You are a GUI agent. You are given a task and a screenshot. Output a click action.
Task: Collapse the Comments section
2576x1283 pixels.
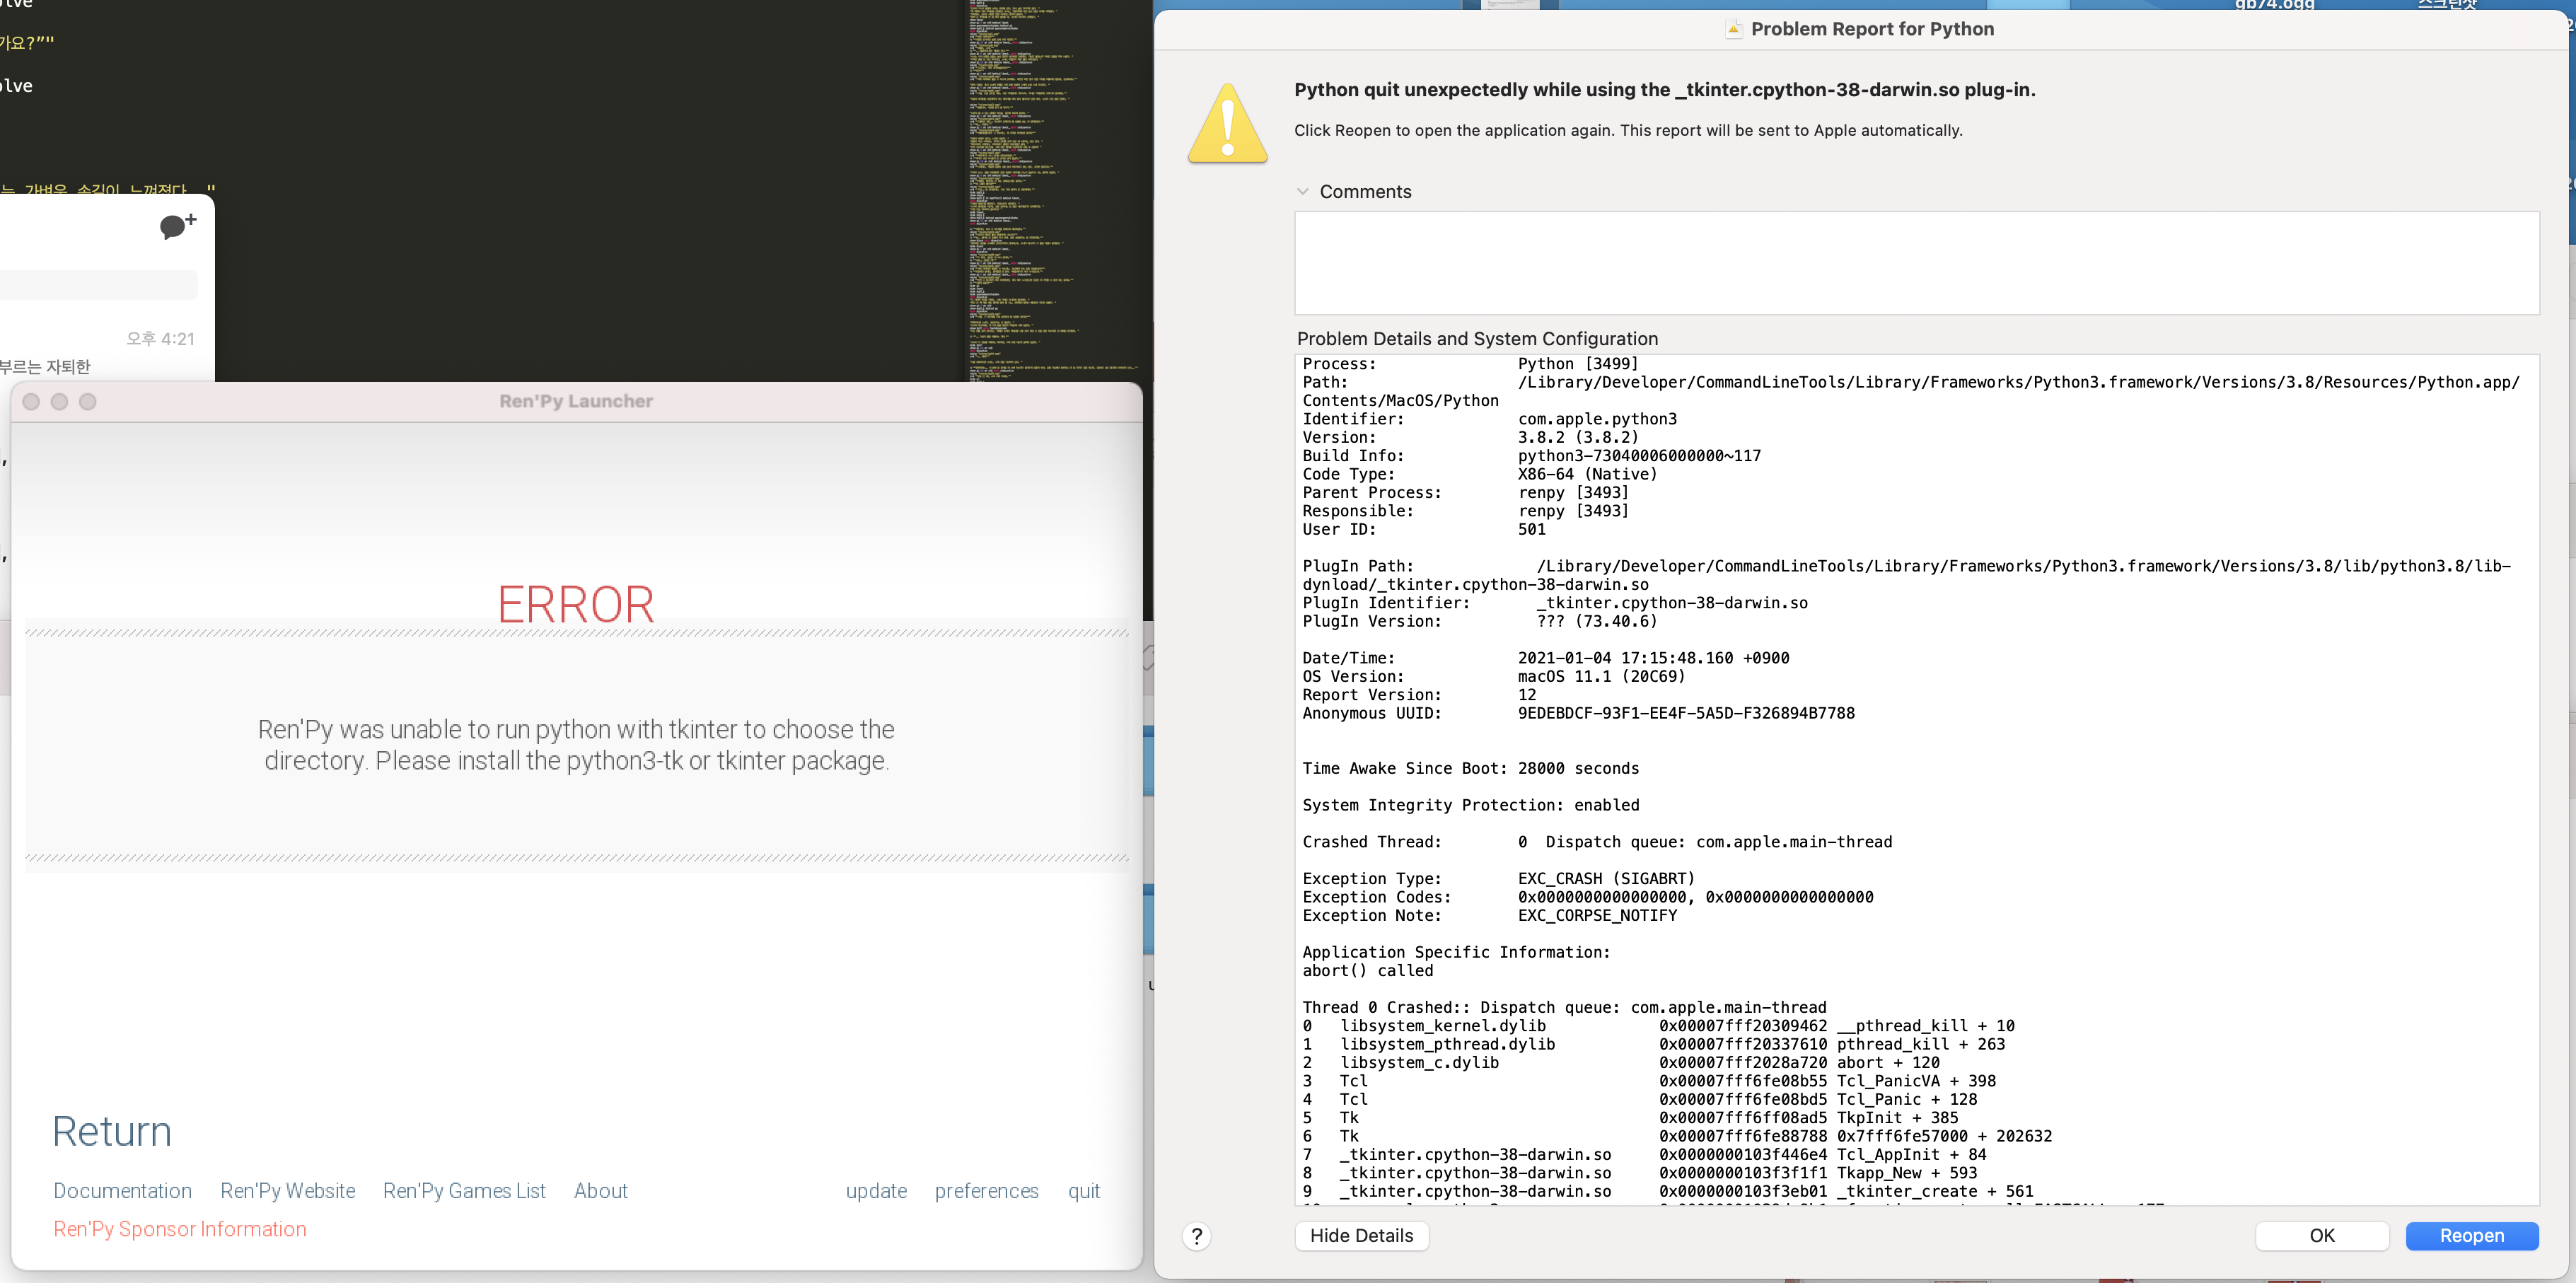1302,191
